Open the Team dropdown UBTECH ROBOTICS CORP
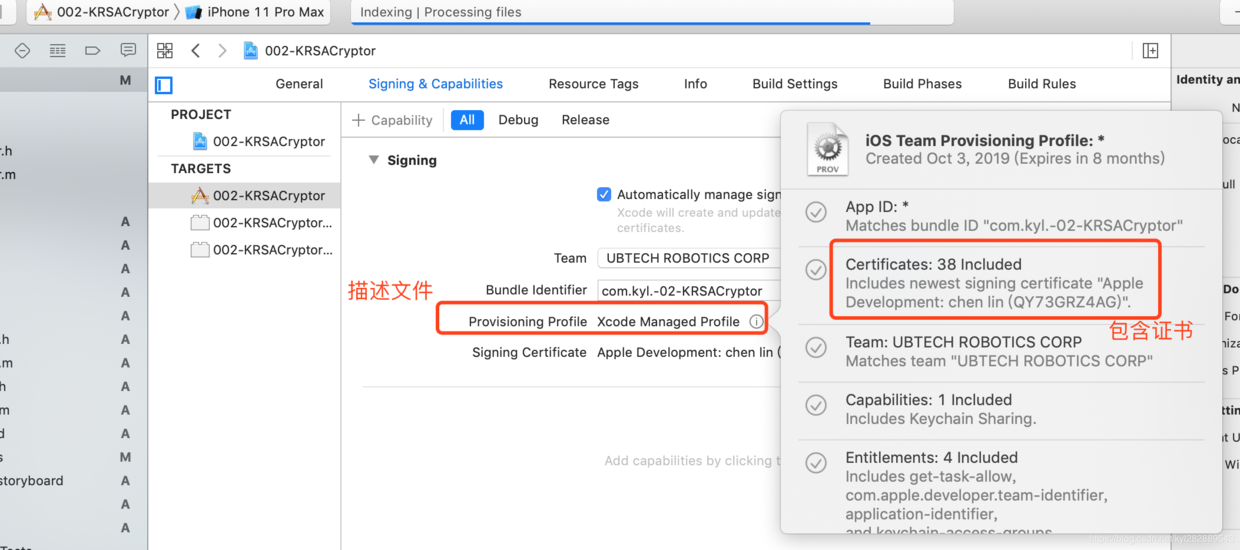Viewport: 1240px width, 550px height. coord(688,258)
